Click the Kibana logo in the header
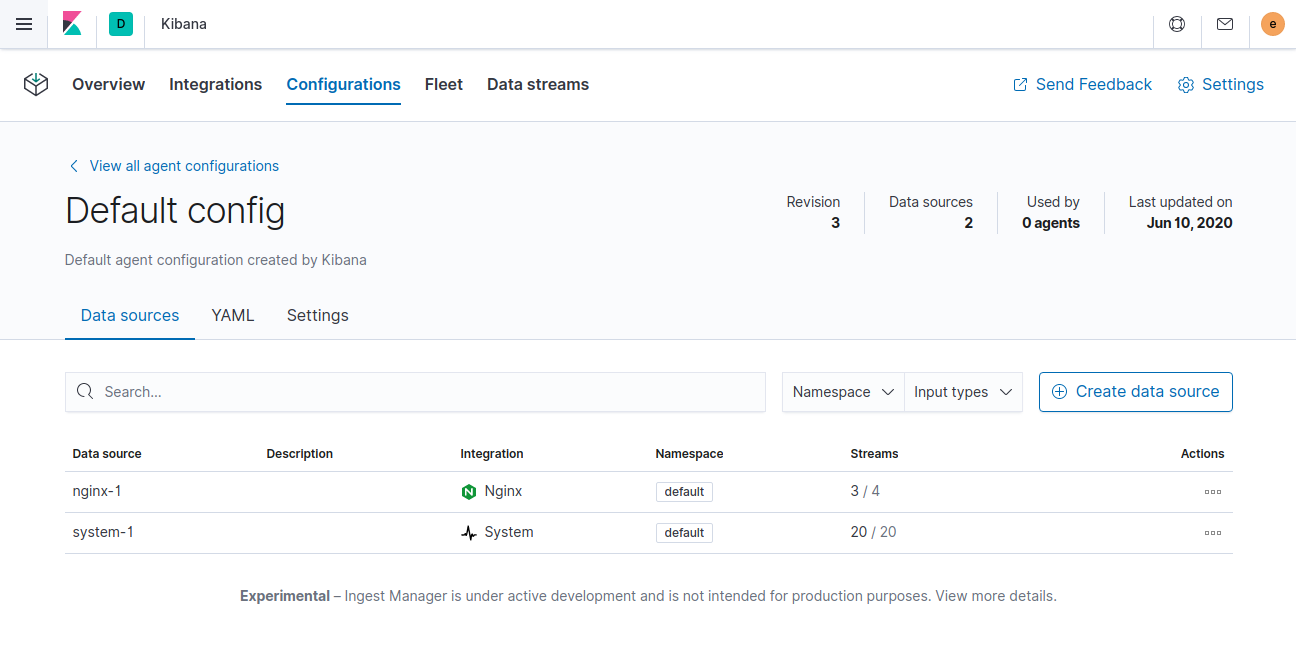Image resolution: width=1296 pixels, height=645 pixels. (71, 23)
